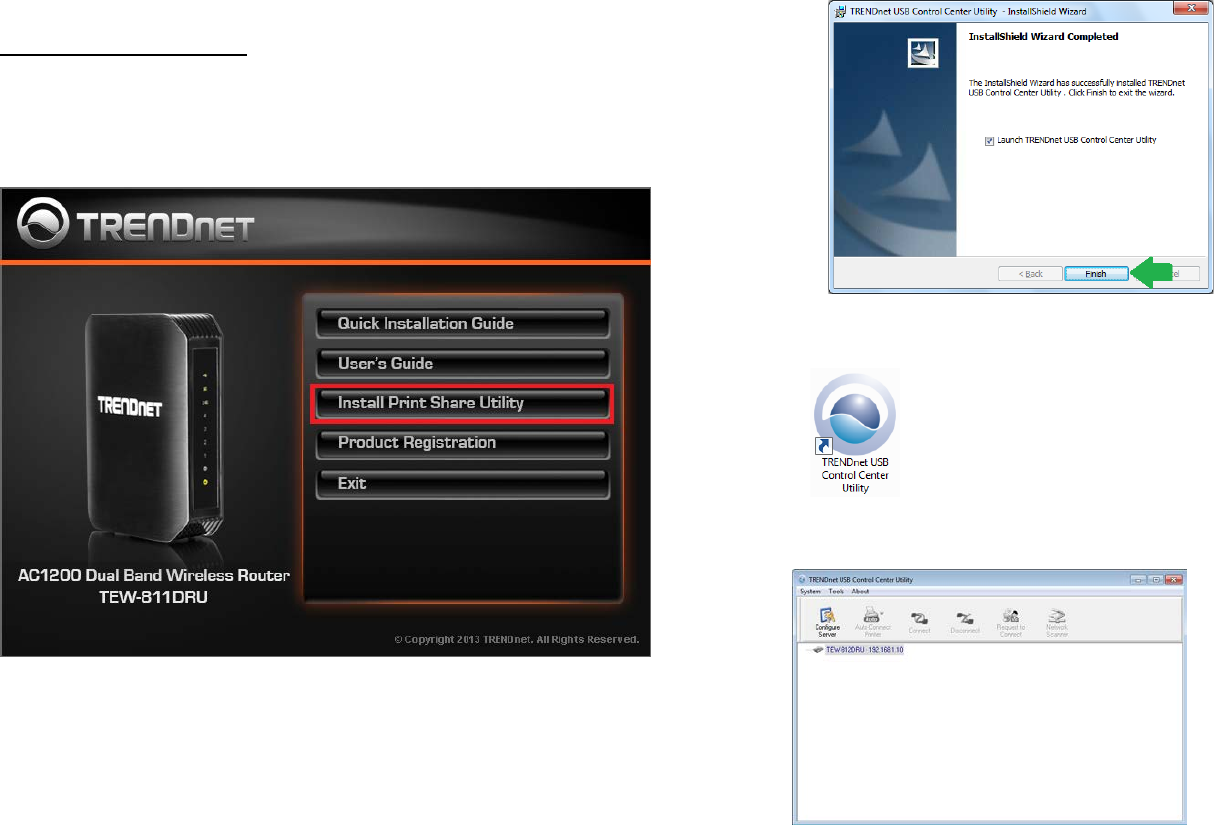Click the Configure Server toolbar icon

coord(828,621)
